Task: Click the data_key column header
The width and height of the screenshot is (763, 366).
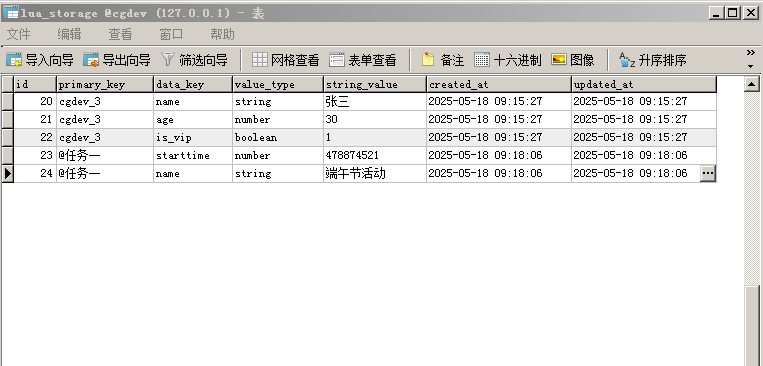Action: tap(193, 84)
